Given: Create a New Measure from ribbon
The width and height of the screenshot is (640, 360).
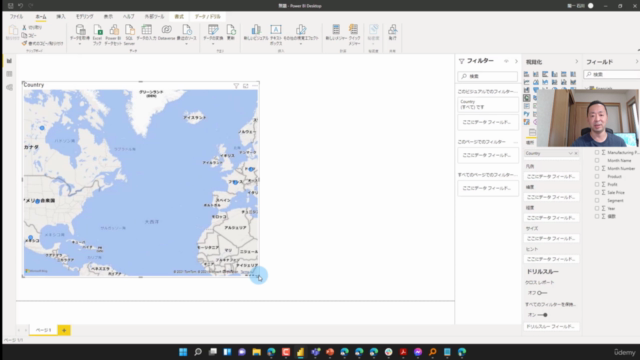Looking at the screenshot, I should click(336, 33).
